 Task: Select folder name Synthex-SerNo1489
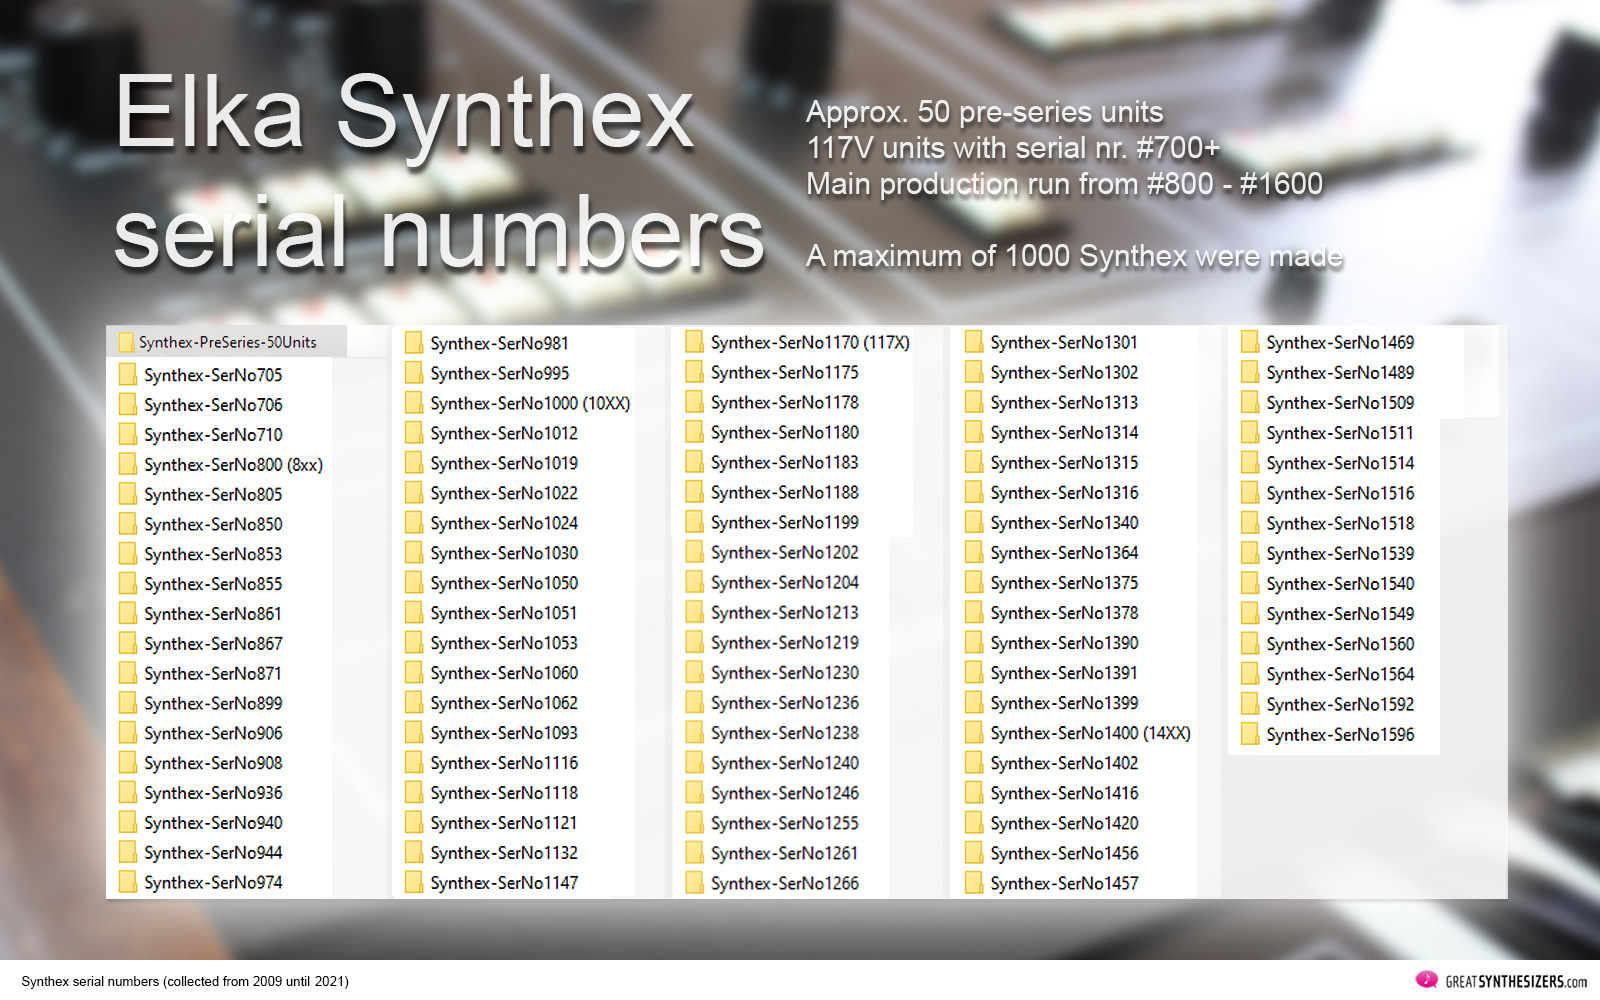tap(1340, 373)
